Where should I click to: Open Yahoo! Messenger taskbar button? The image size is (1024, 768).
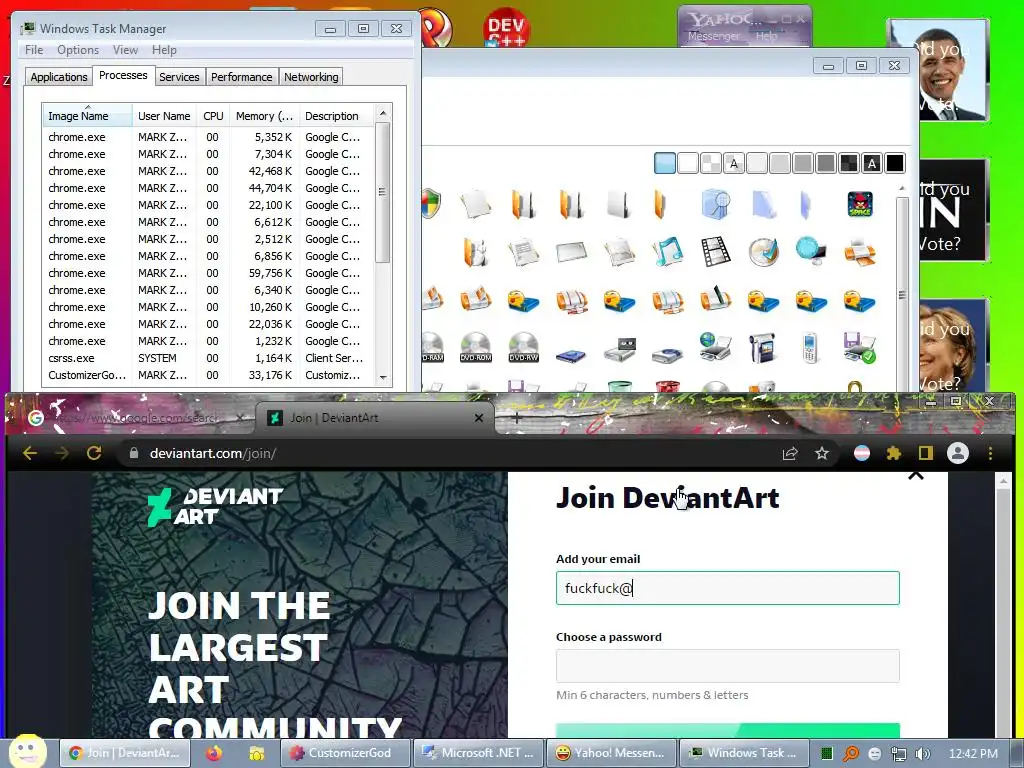611,753
